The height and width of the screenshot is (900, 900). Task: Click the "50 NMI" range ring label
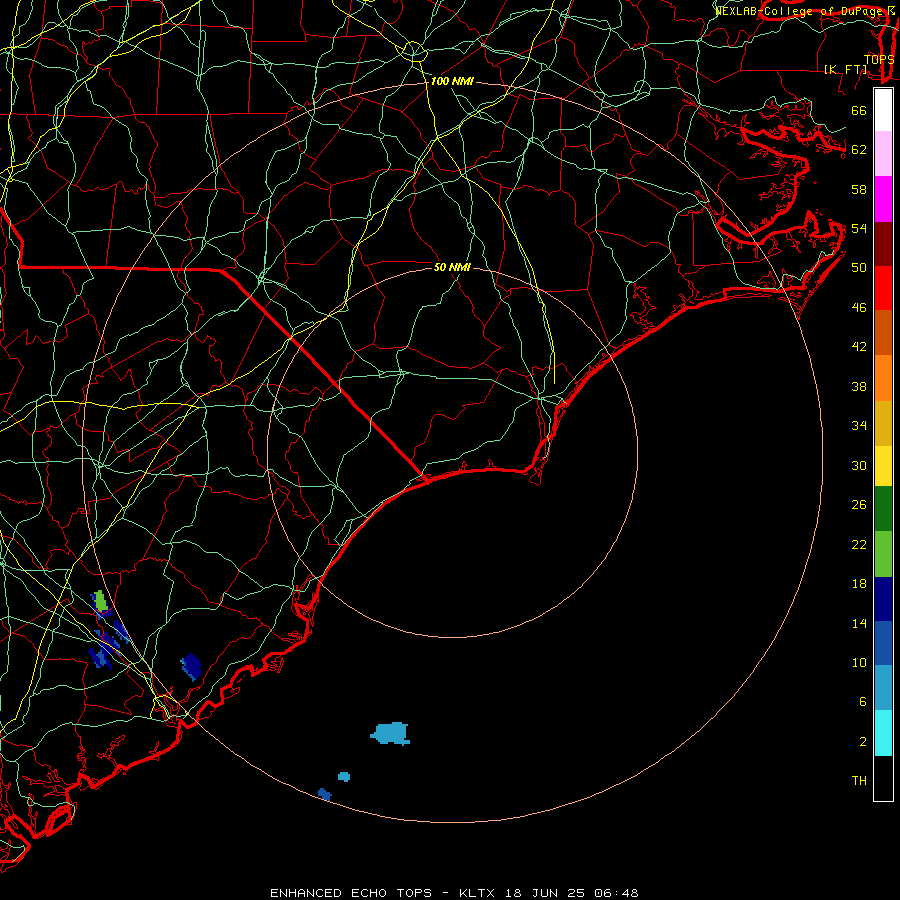tap(452, 267)
